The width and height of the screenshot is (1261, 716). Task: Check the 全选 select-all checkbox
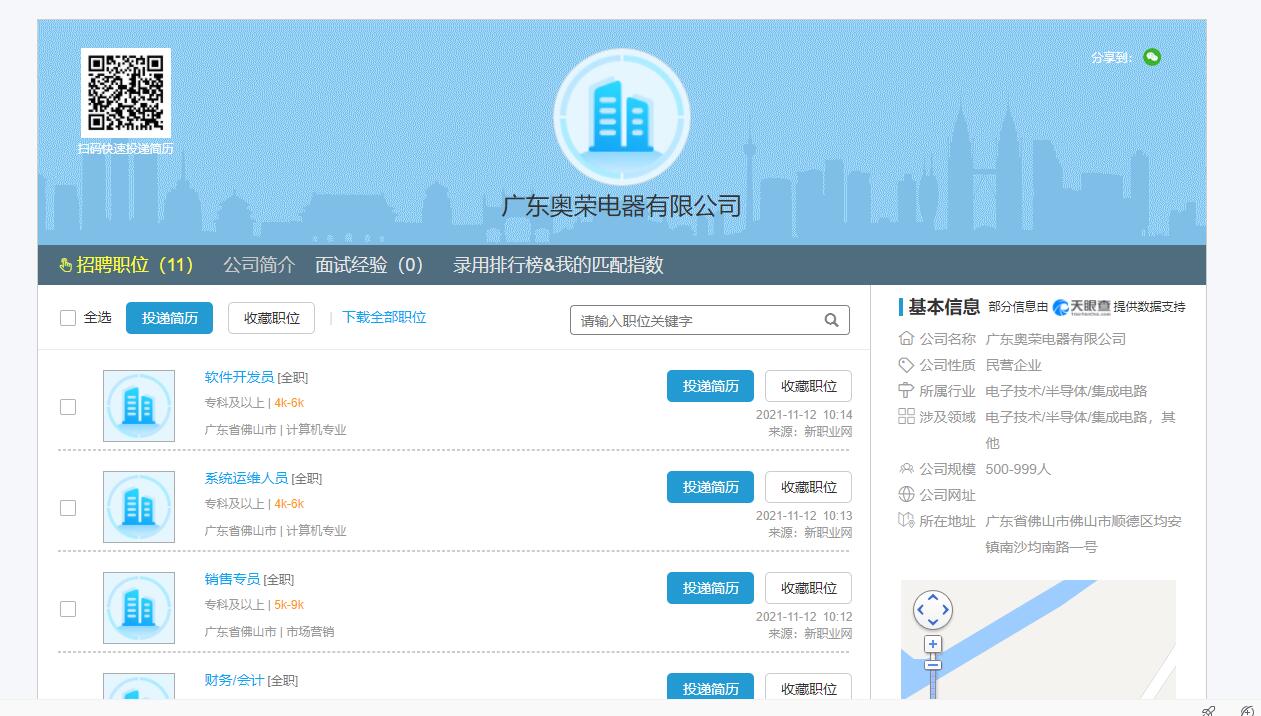[68, 318]
